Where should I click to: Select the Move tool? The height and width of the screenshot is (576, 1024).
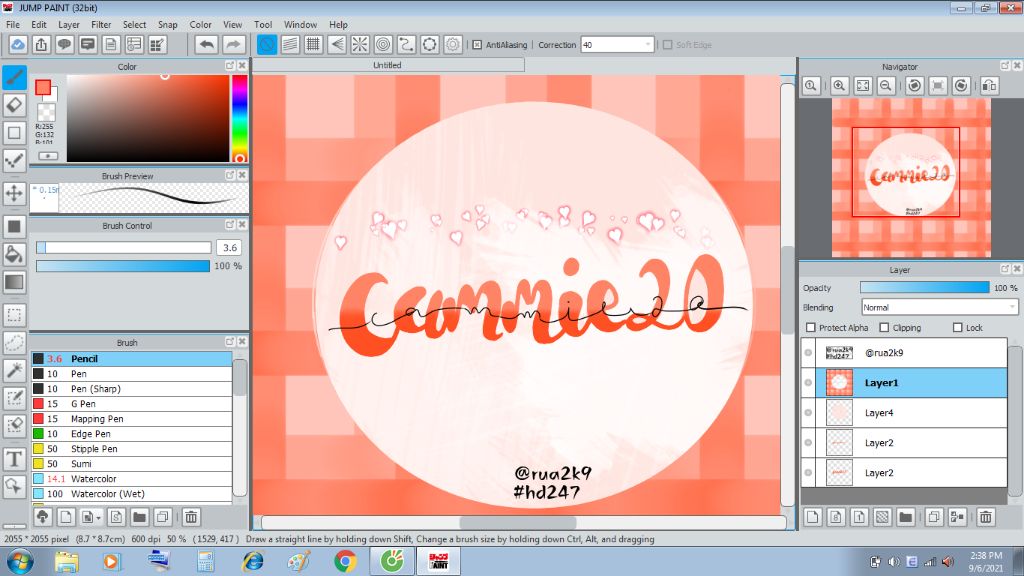[14, 193]
